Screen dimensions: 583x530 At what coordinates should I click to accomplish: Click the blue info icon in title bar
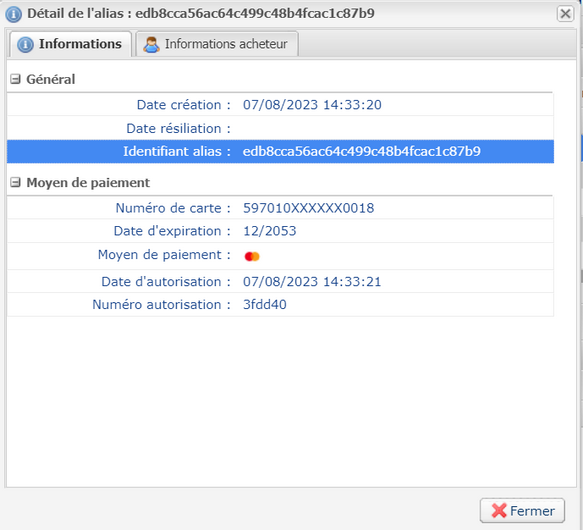[x=14, y=14]
